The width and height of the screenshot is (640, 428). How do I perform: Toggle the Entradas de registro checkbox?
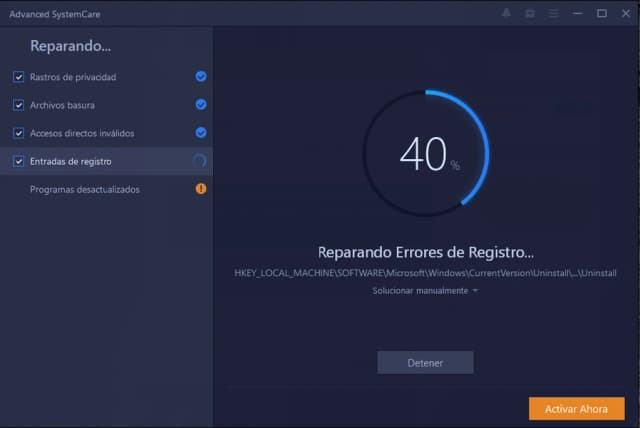coord(18,161)
